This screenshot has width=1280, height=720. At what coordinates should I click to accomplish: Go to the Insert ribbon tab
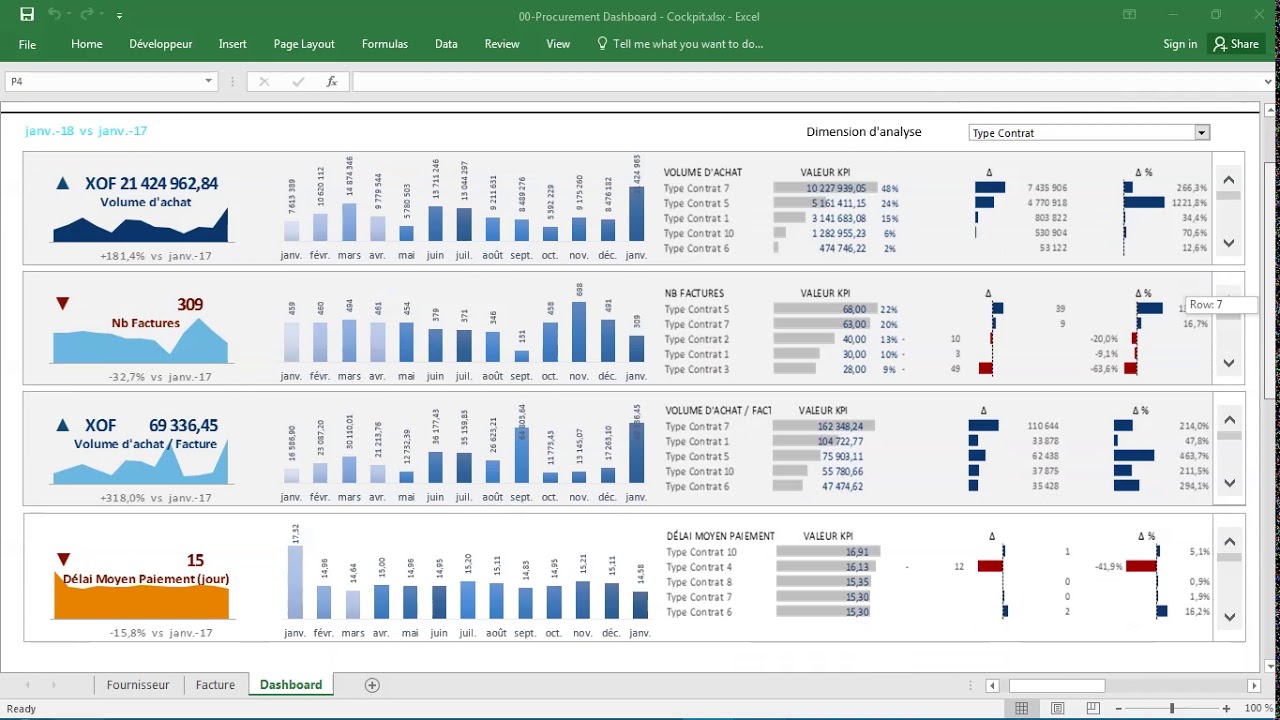[233, 44]
